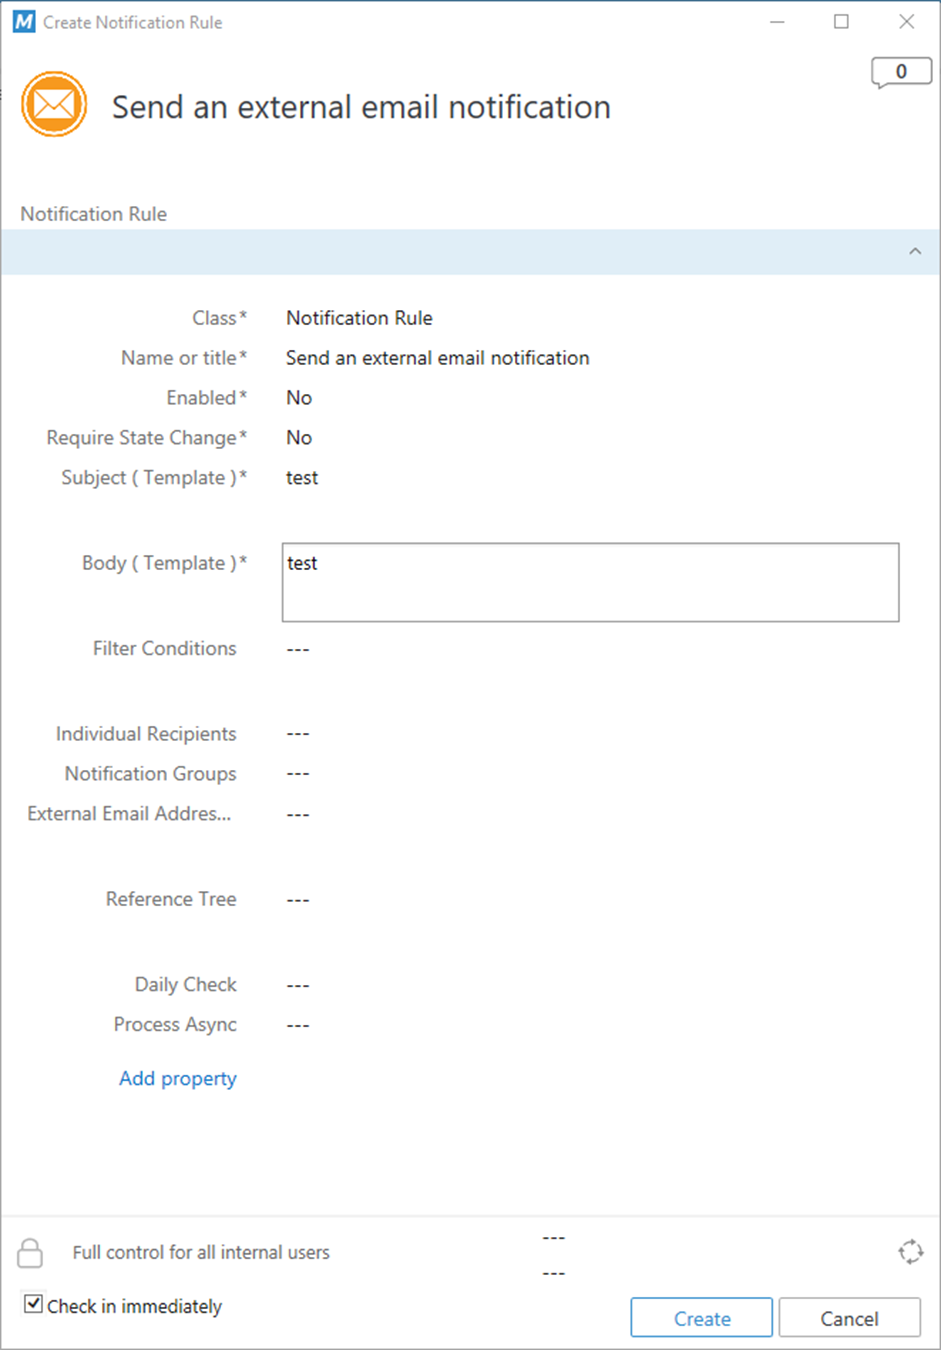Set the Process Async empty value
Screen dimensions: 941x1350
[x=298, y=1025]
